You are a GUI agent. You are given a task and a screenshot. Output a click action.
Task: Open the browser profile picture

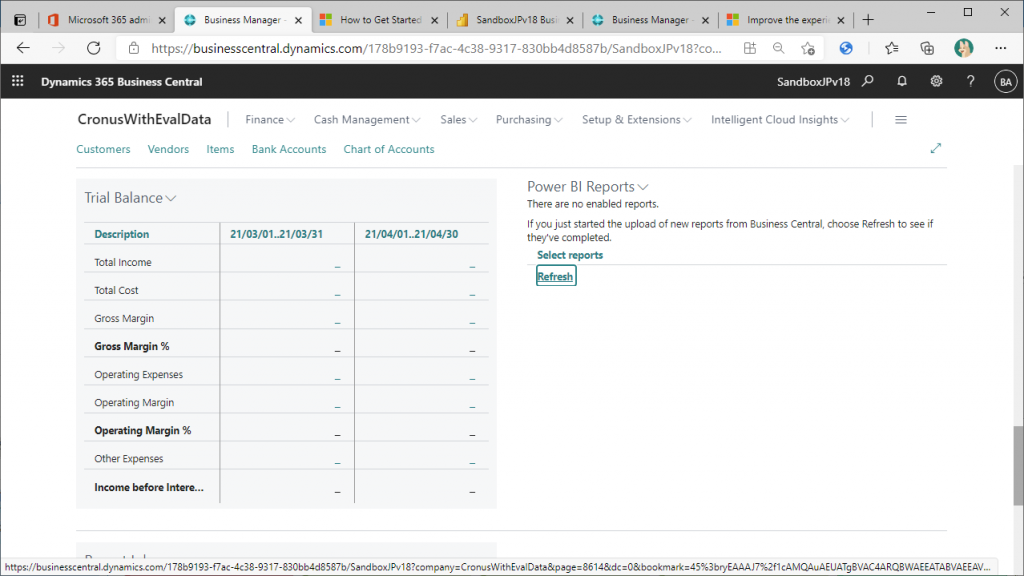(963, 48)
